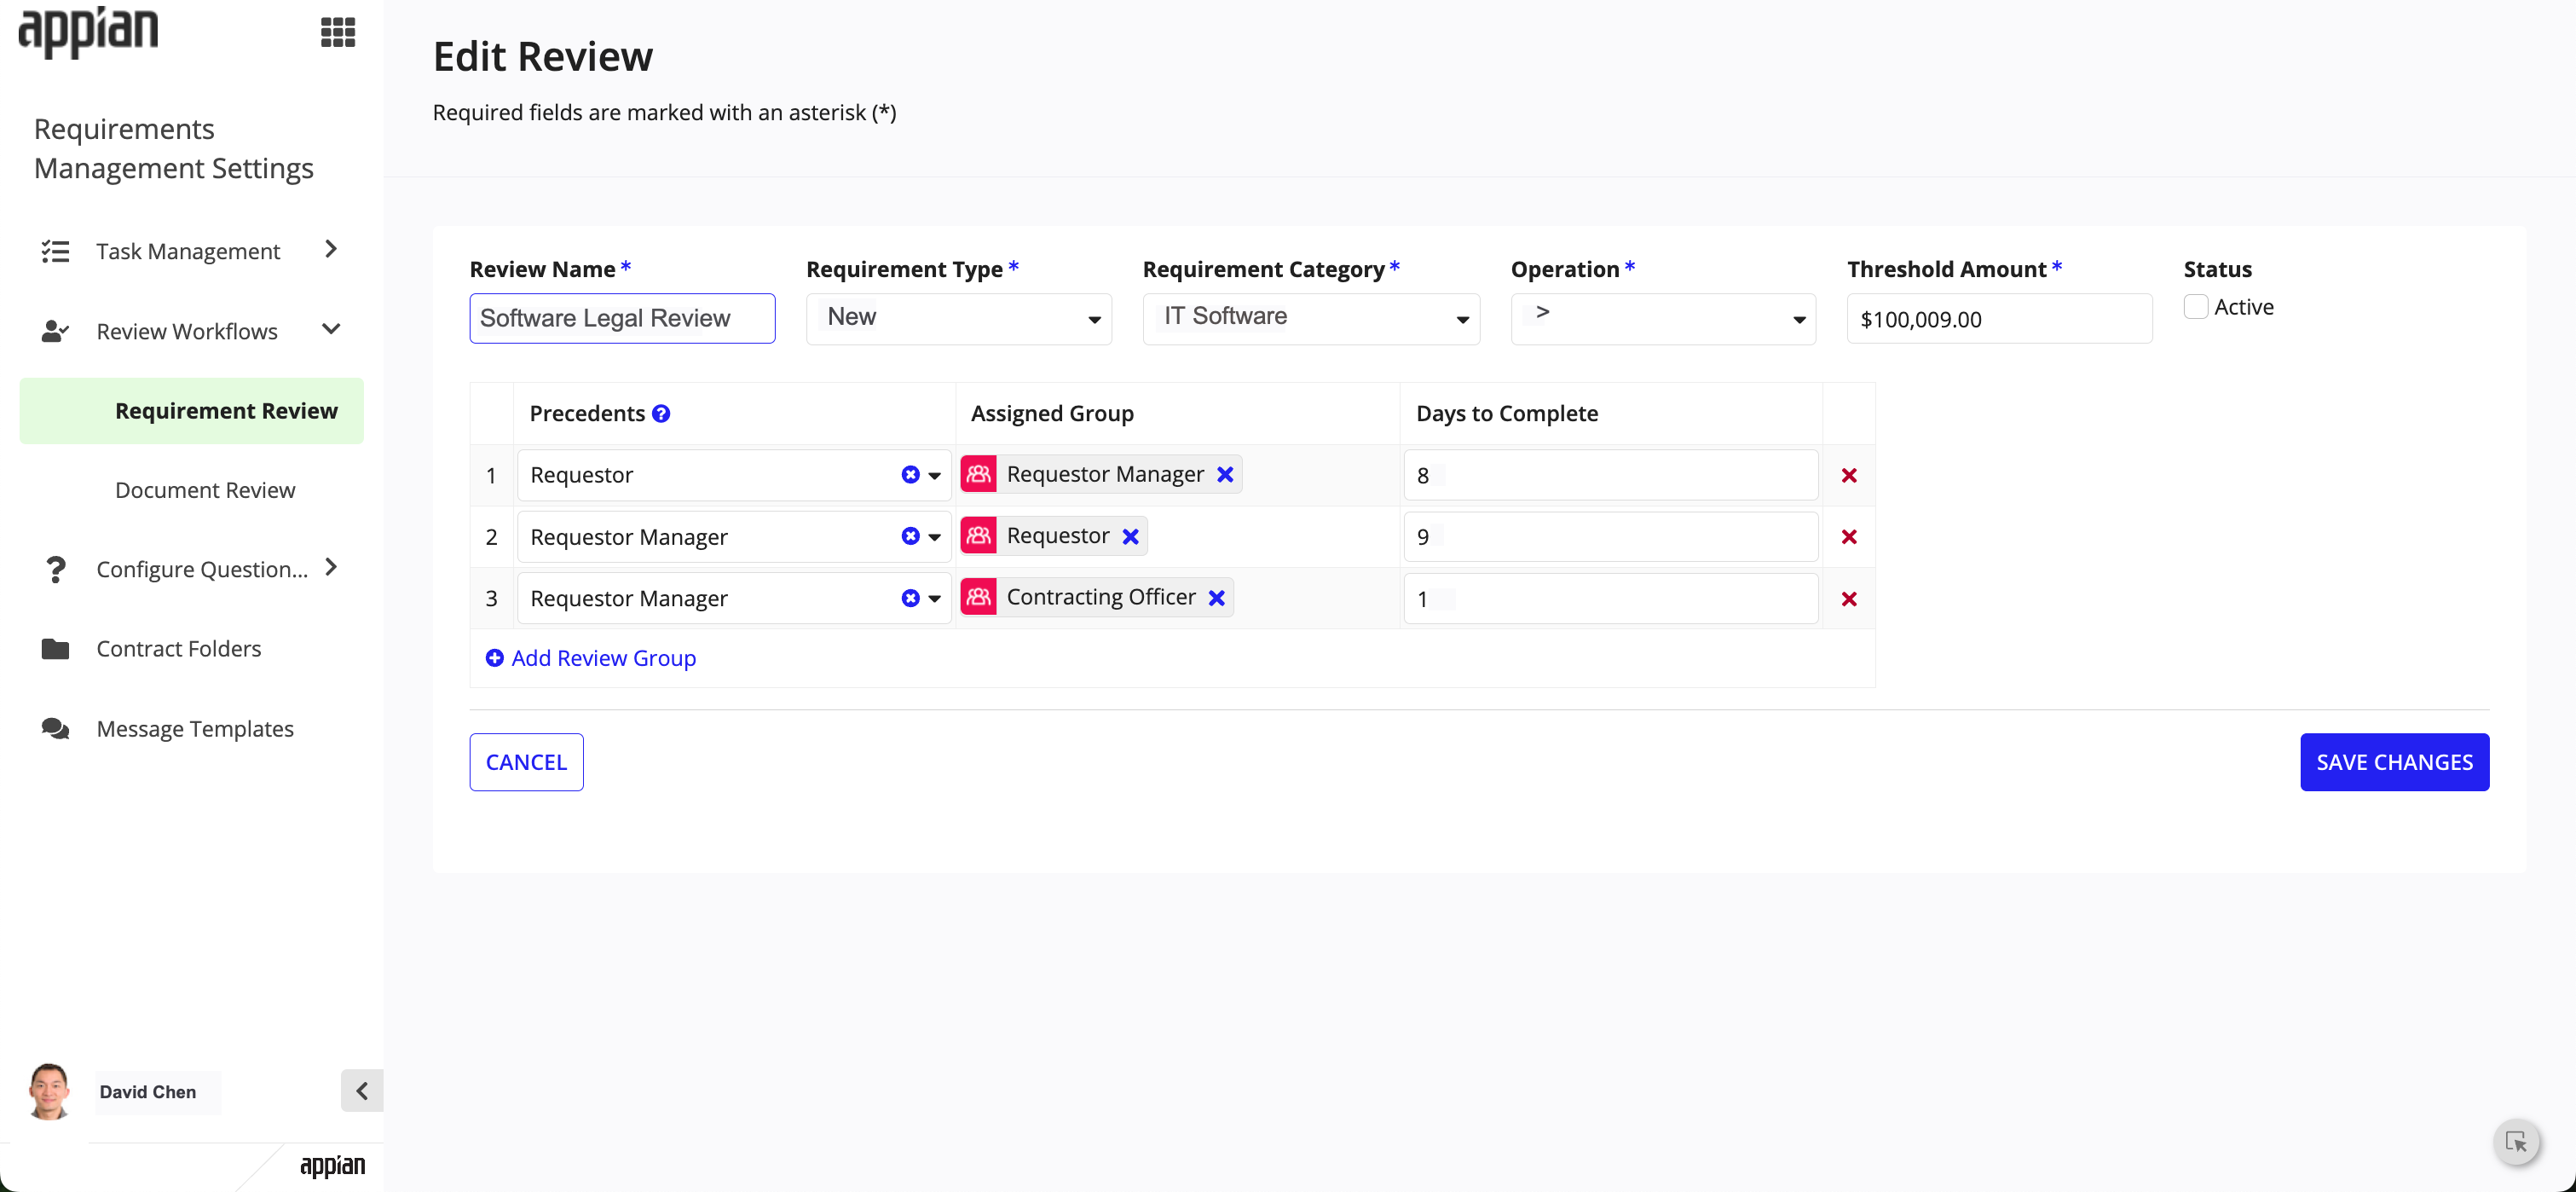Clear the Requestor precedent in row 1
Viewport: 2576px width, 1192px height.
[x=910, y=475]
